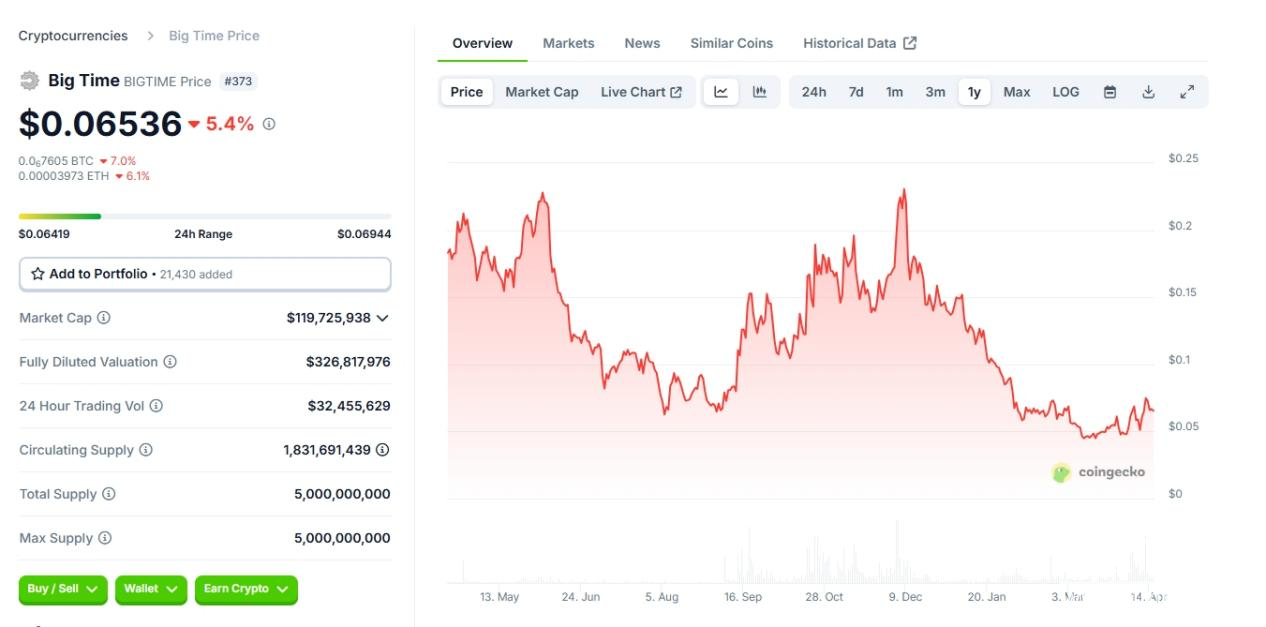Switch to the candlestick chart icon
1266x627 pixels.
point(760,92)
